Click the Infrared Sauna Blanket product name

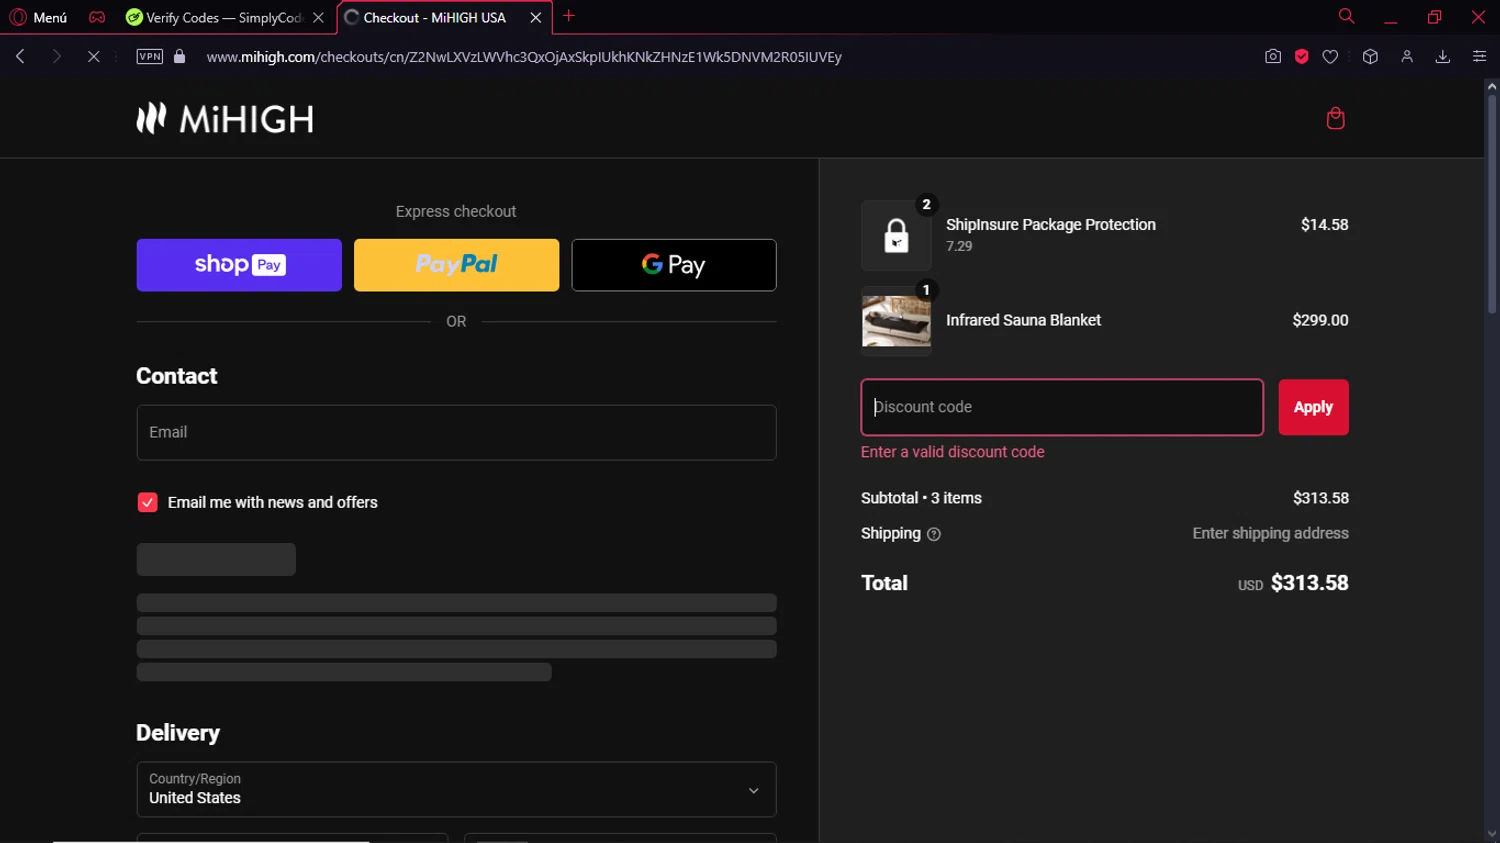1023,320
